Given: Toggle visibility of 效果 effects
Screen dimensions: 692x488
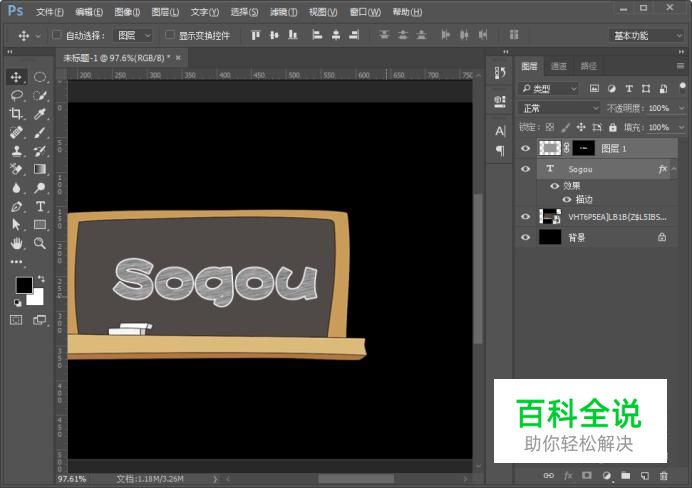Looking at the screenshot, I should tap(555, 186).
